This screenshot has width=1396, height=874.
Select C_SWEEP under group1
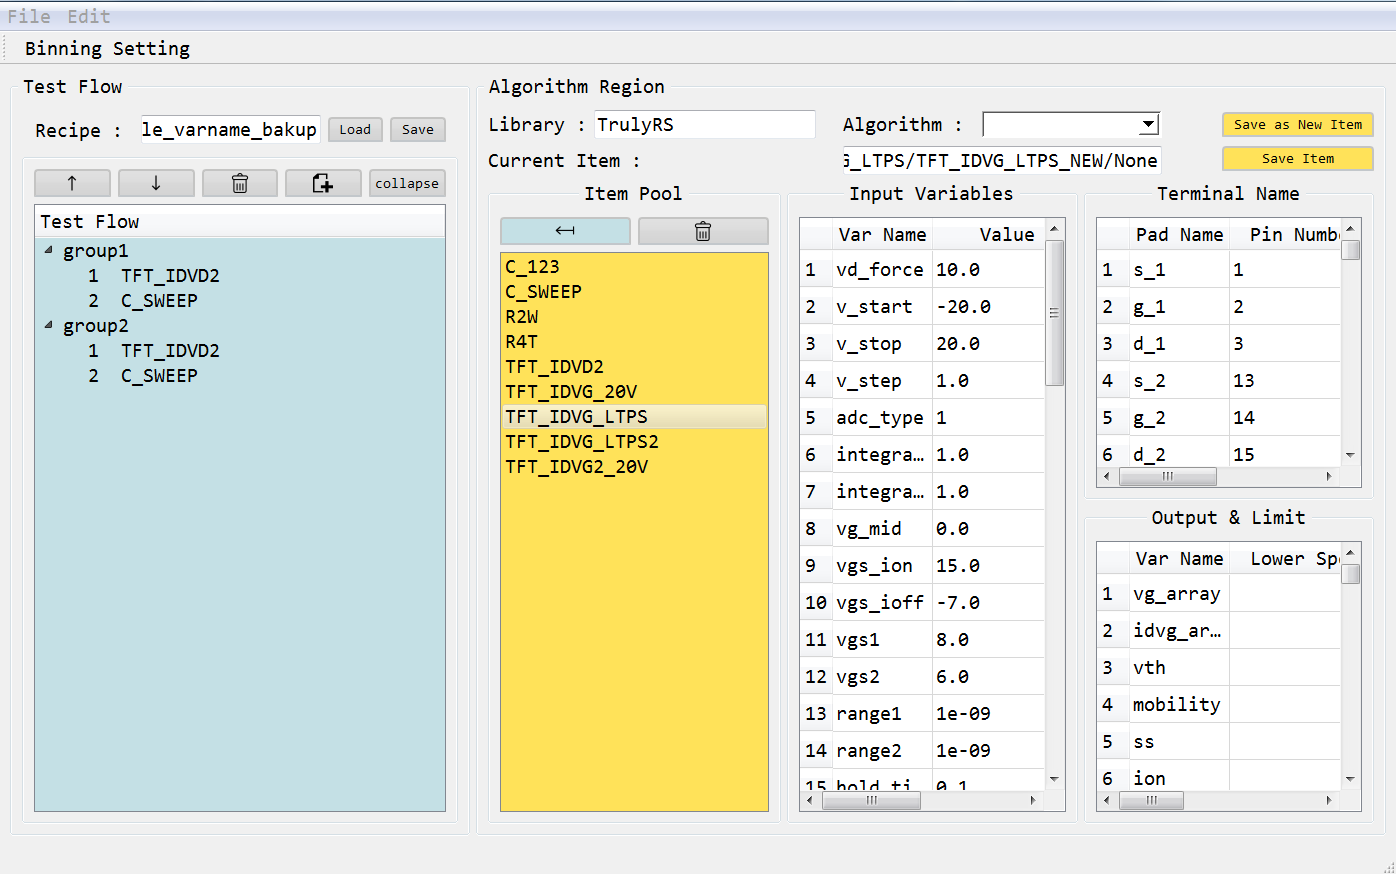[159, 301]
